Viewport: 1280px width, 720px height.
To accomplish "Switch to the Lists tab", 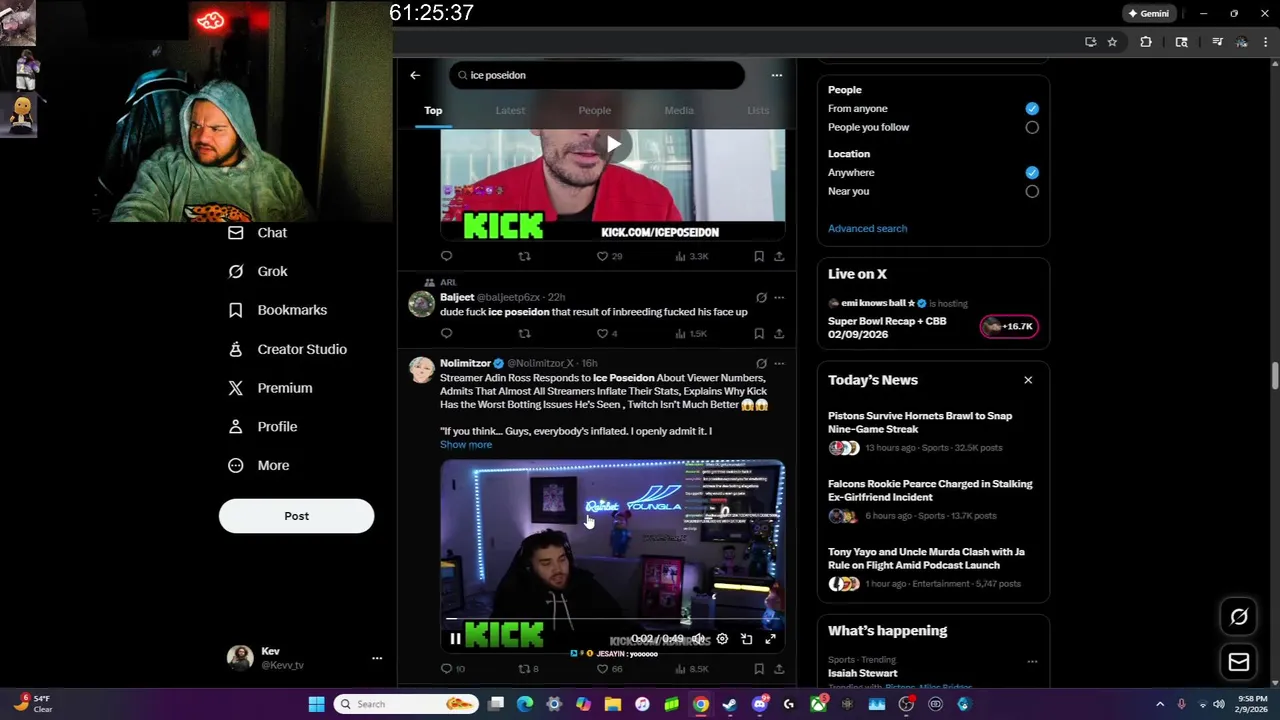I will (758, 110).
